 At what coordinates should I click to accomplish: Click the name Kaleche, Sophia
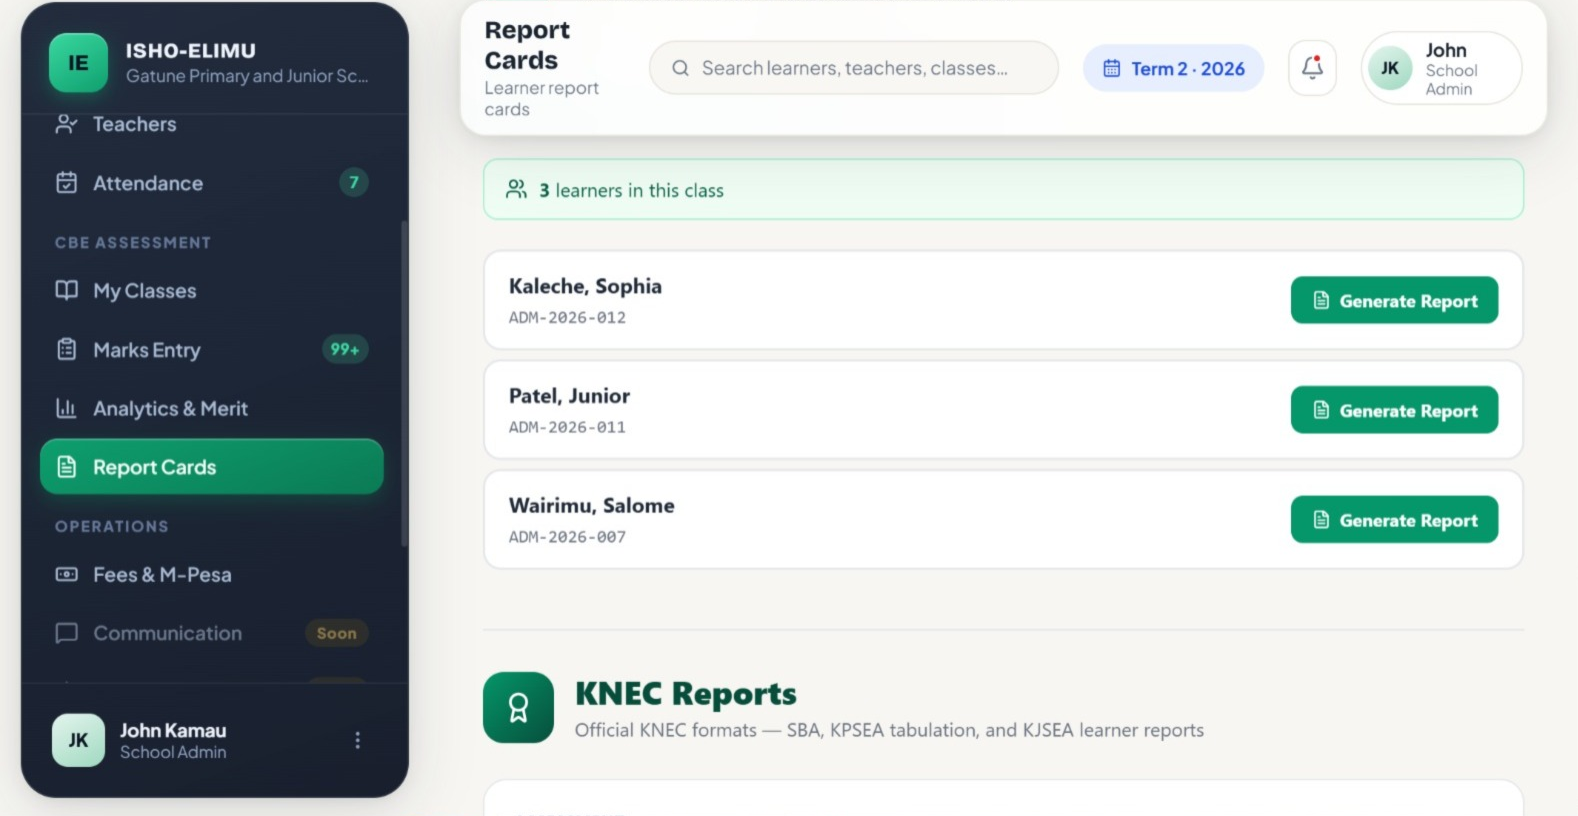585,286
